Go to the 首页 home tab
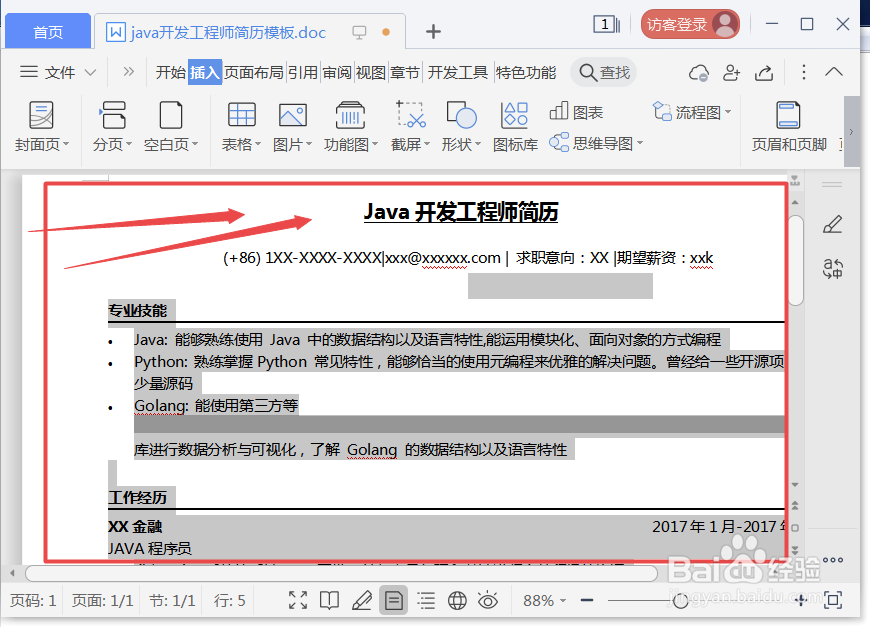The height and width of the screenshot is (627, 870). coord(48,31)
